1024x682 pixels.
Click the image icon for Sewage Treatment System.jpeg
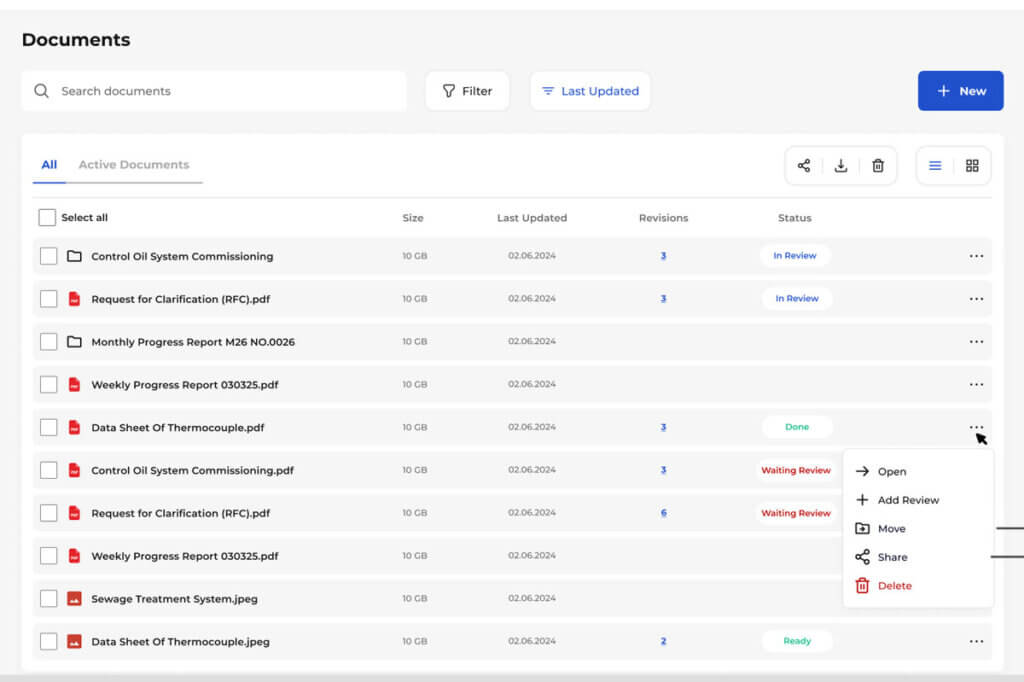coord(74,599)
